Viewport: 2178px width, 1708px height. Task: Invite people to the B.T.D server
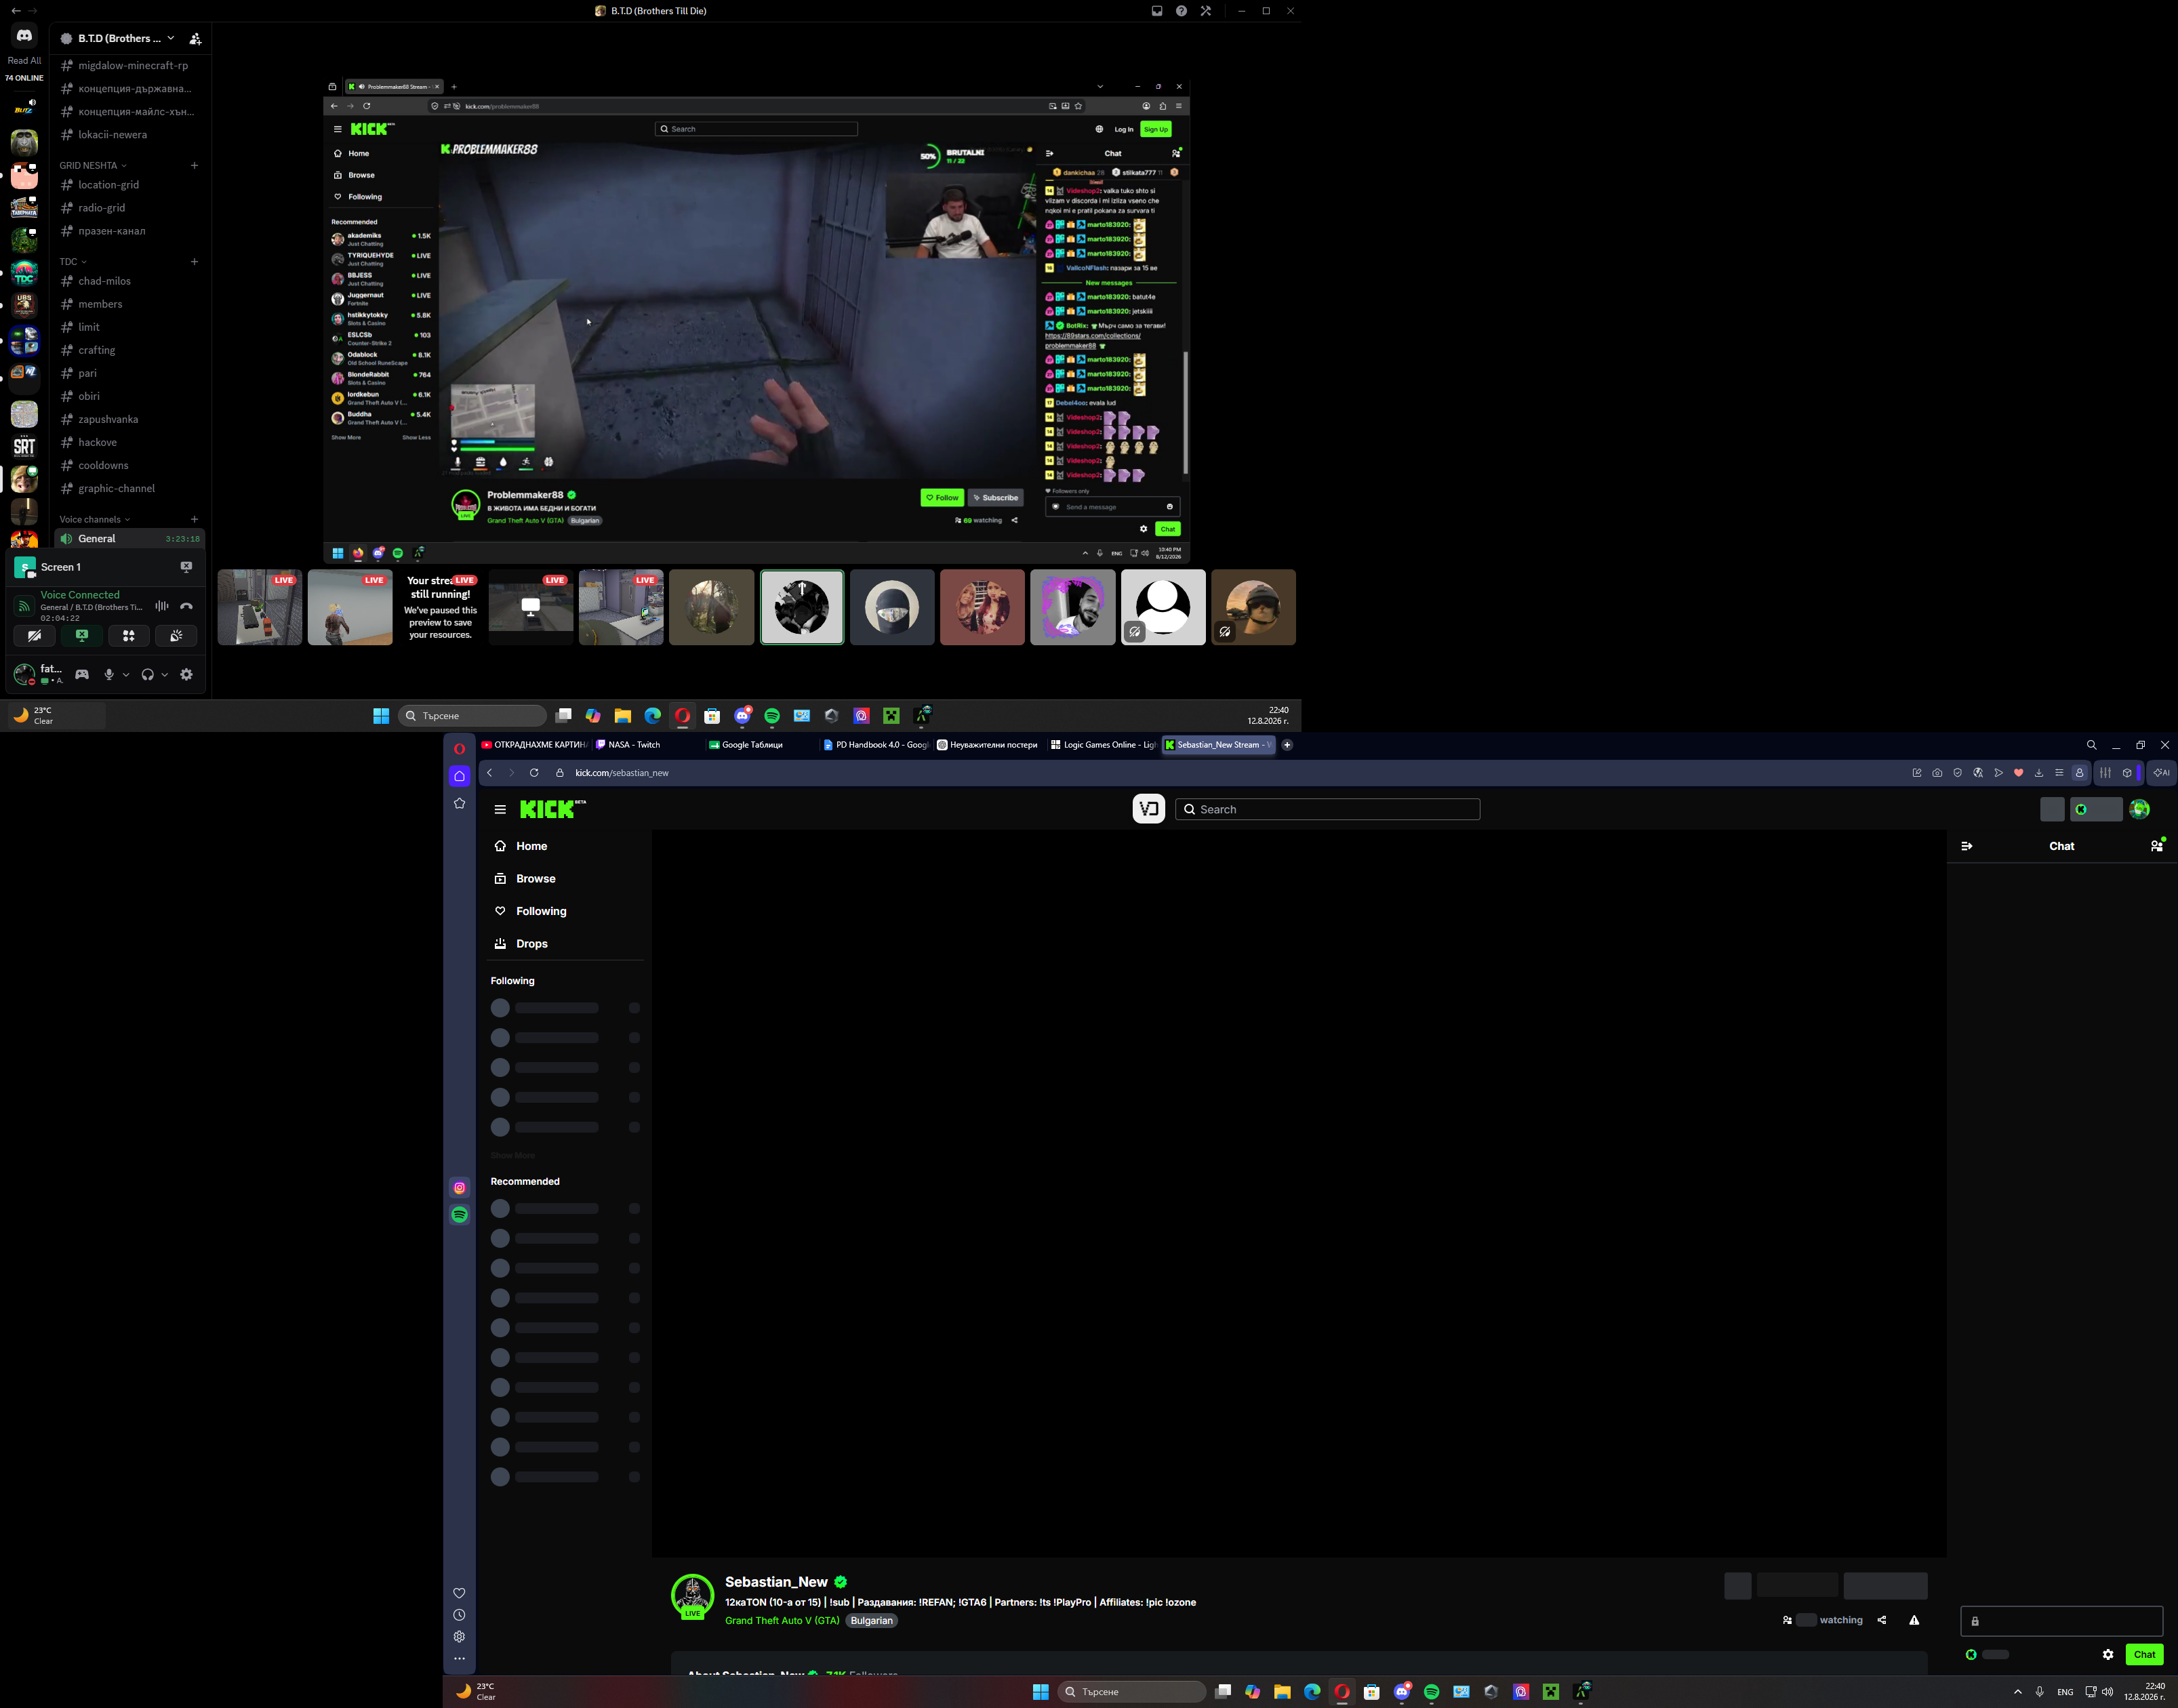pyautogui.click(x=195, y=39)
